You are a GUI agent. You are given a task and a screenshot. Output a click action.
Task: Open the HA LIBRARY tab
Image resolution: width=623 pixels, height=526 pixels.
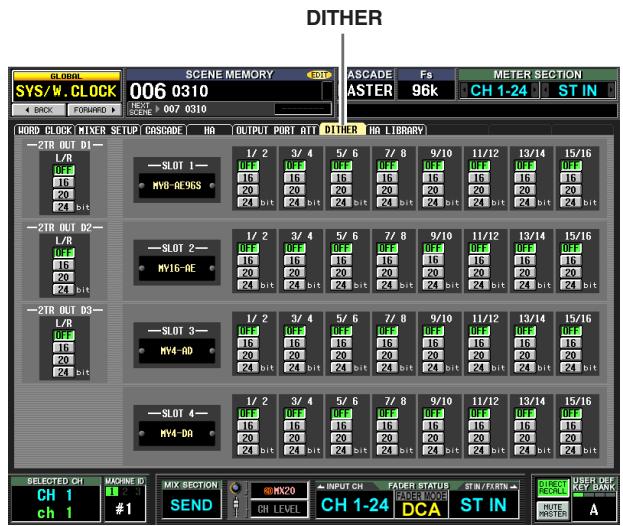click(x=396, y=130)
